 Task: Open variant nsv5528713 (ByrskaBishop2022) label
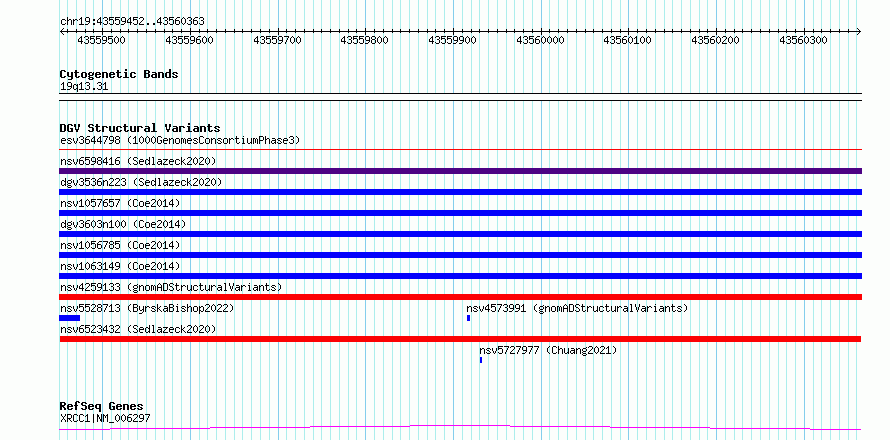click(x=147, y=308)
